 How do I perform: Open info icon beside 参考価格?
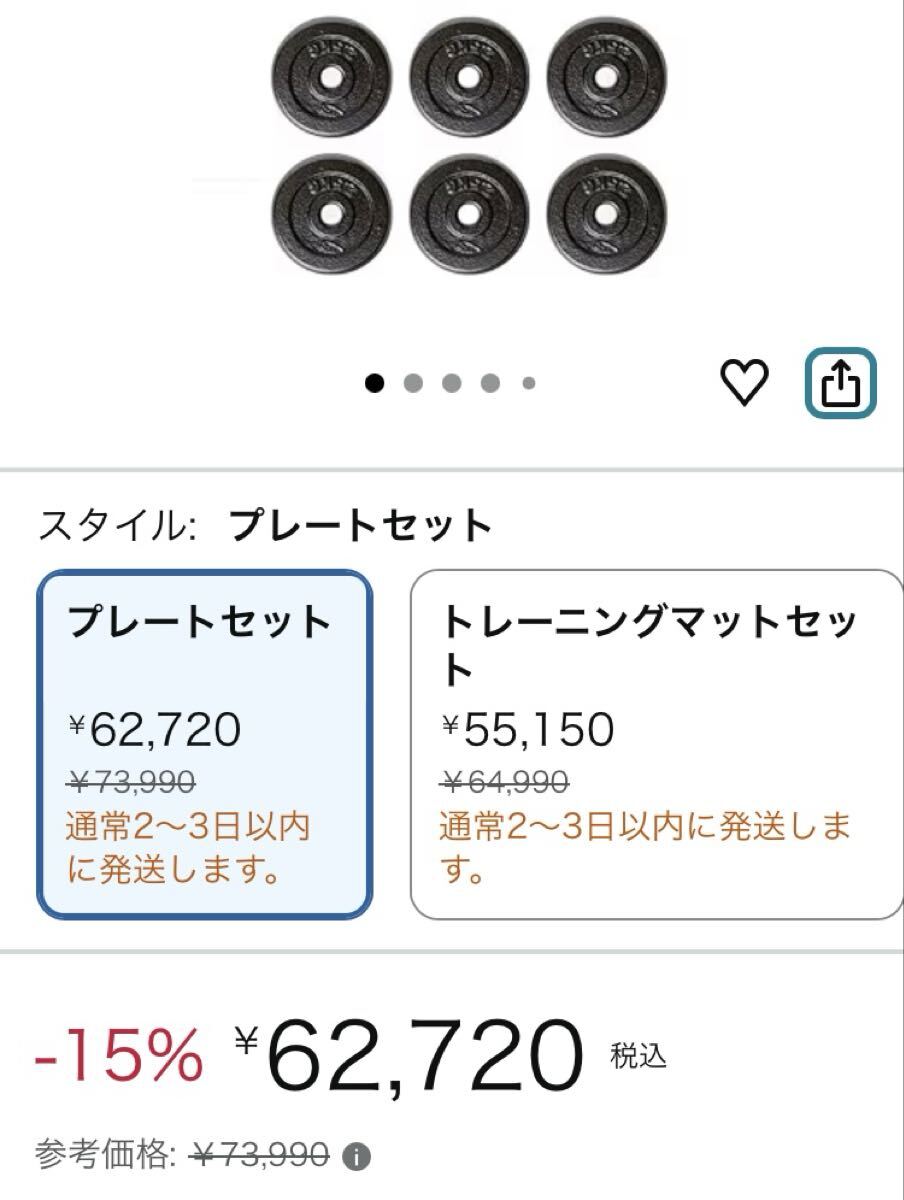356,1158
